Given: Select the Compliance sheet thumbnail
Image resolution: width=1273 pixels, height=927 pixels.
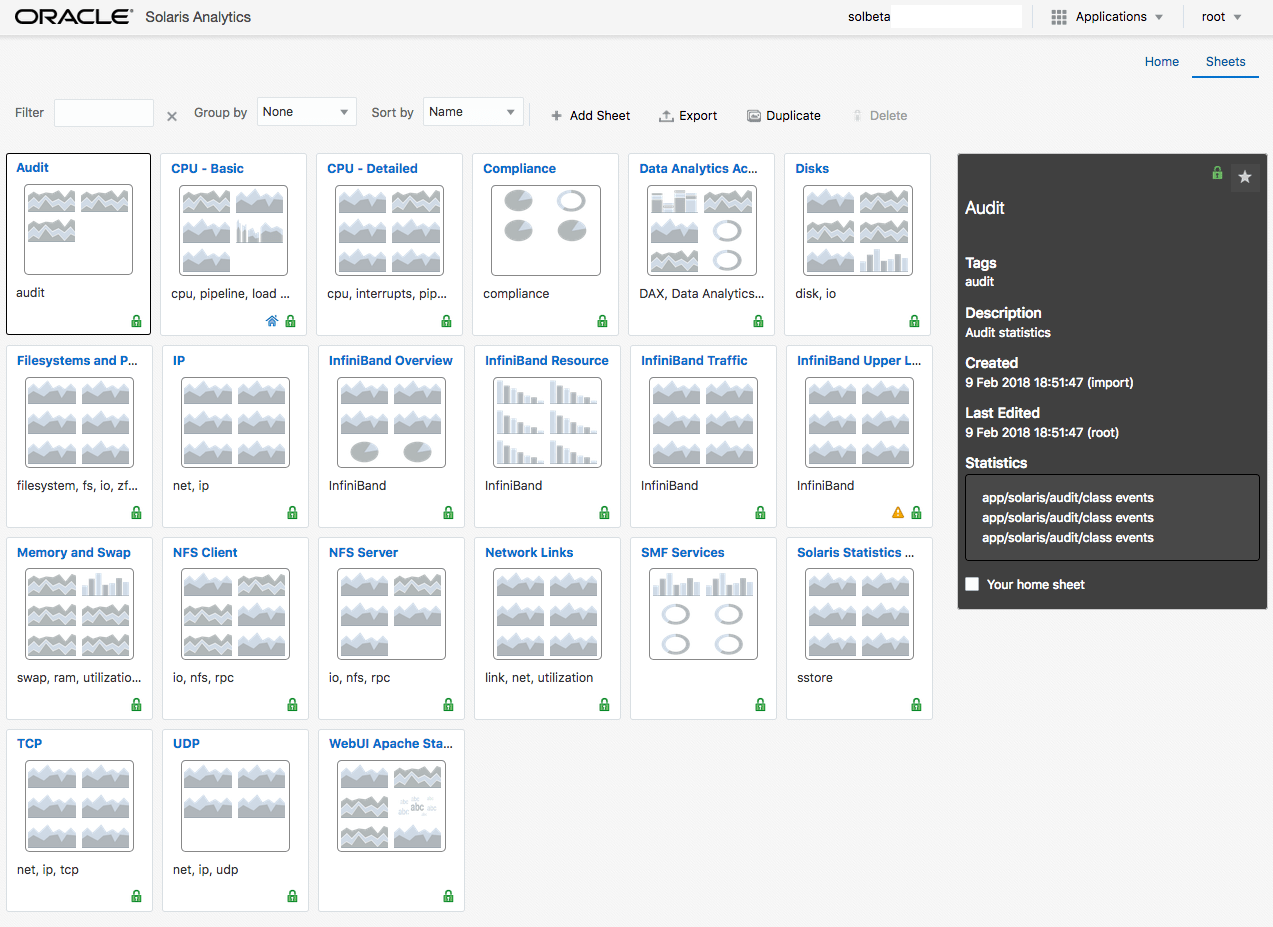Looking at the screenshot, I should 546,230.
